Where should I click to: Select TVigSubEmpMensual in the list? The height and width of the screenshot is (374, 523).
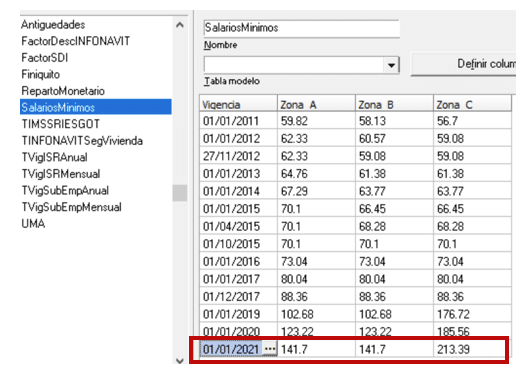(71, 207)
